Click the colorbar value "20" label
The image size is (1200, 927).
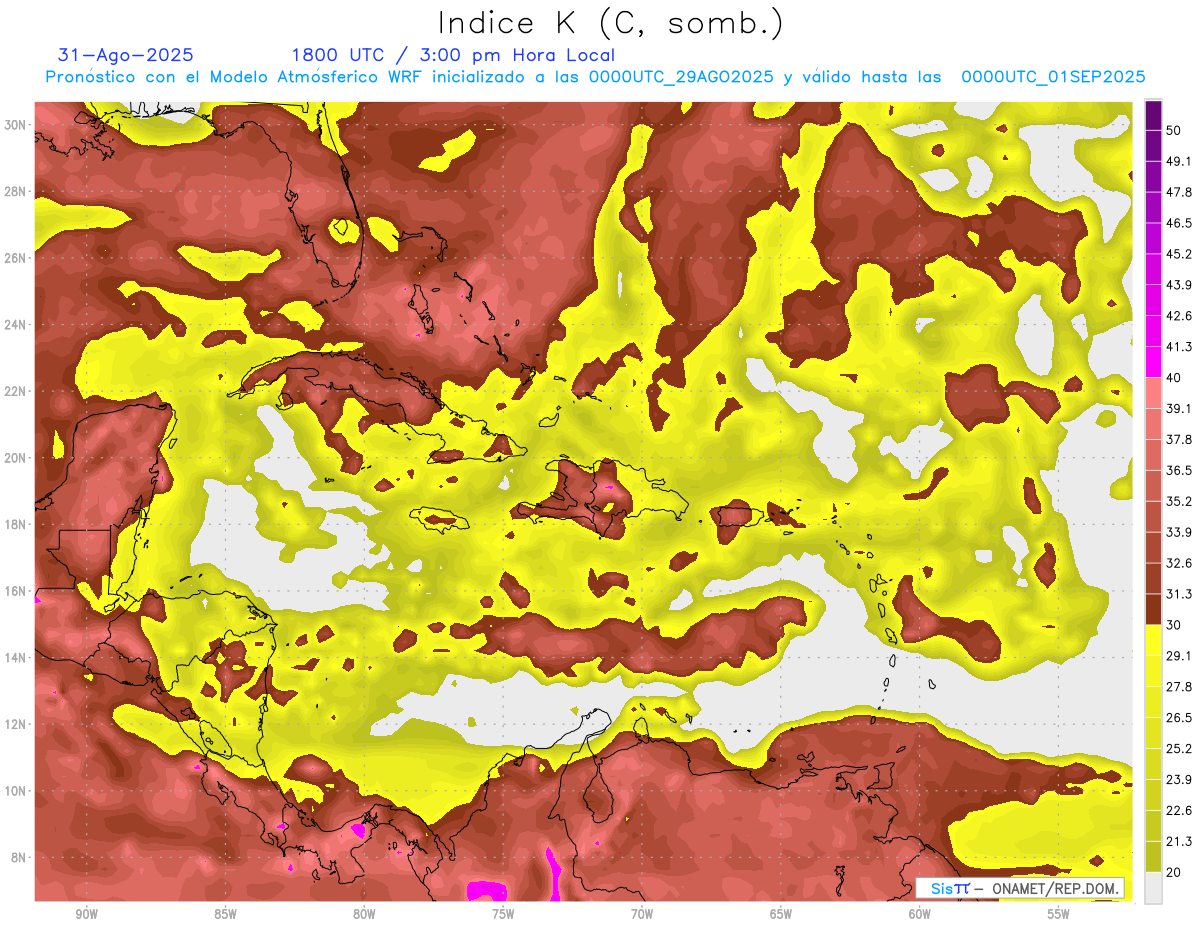[x=1173, y=873]
